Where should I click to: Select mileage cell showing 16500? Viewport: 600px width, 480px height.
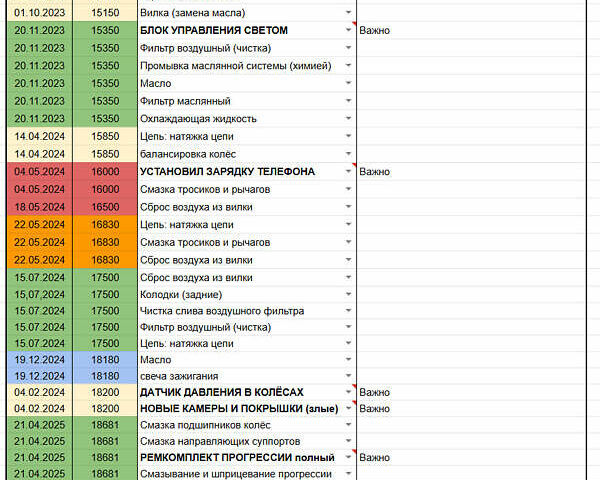coord(105,207)
